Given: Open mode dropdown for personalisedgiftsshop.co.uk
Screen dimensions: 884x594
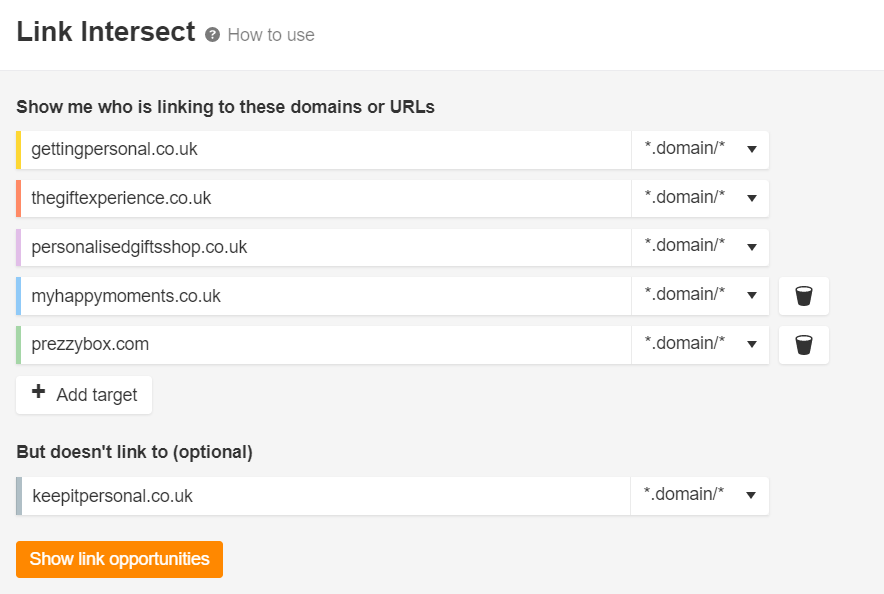Looking at the screenshot, I should pos(700,247).
